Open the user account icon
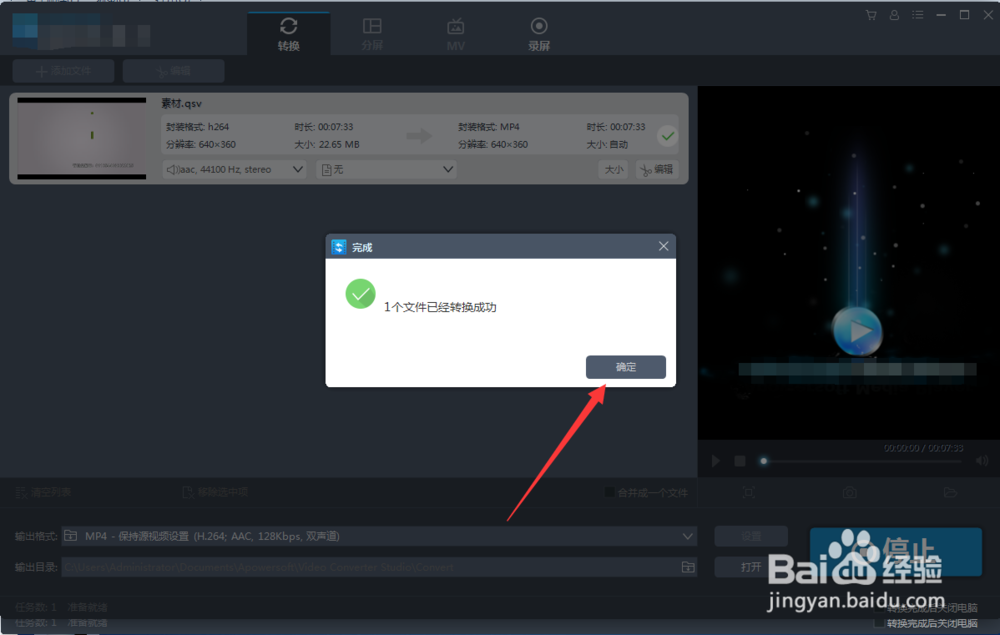The height and width of the screenshot is (635, 1000). coord(894,15)
